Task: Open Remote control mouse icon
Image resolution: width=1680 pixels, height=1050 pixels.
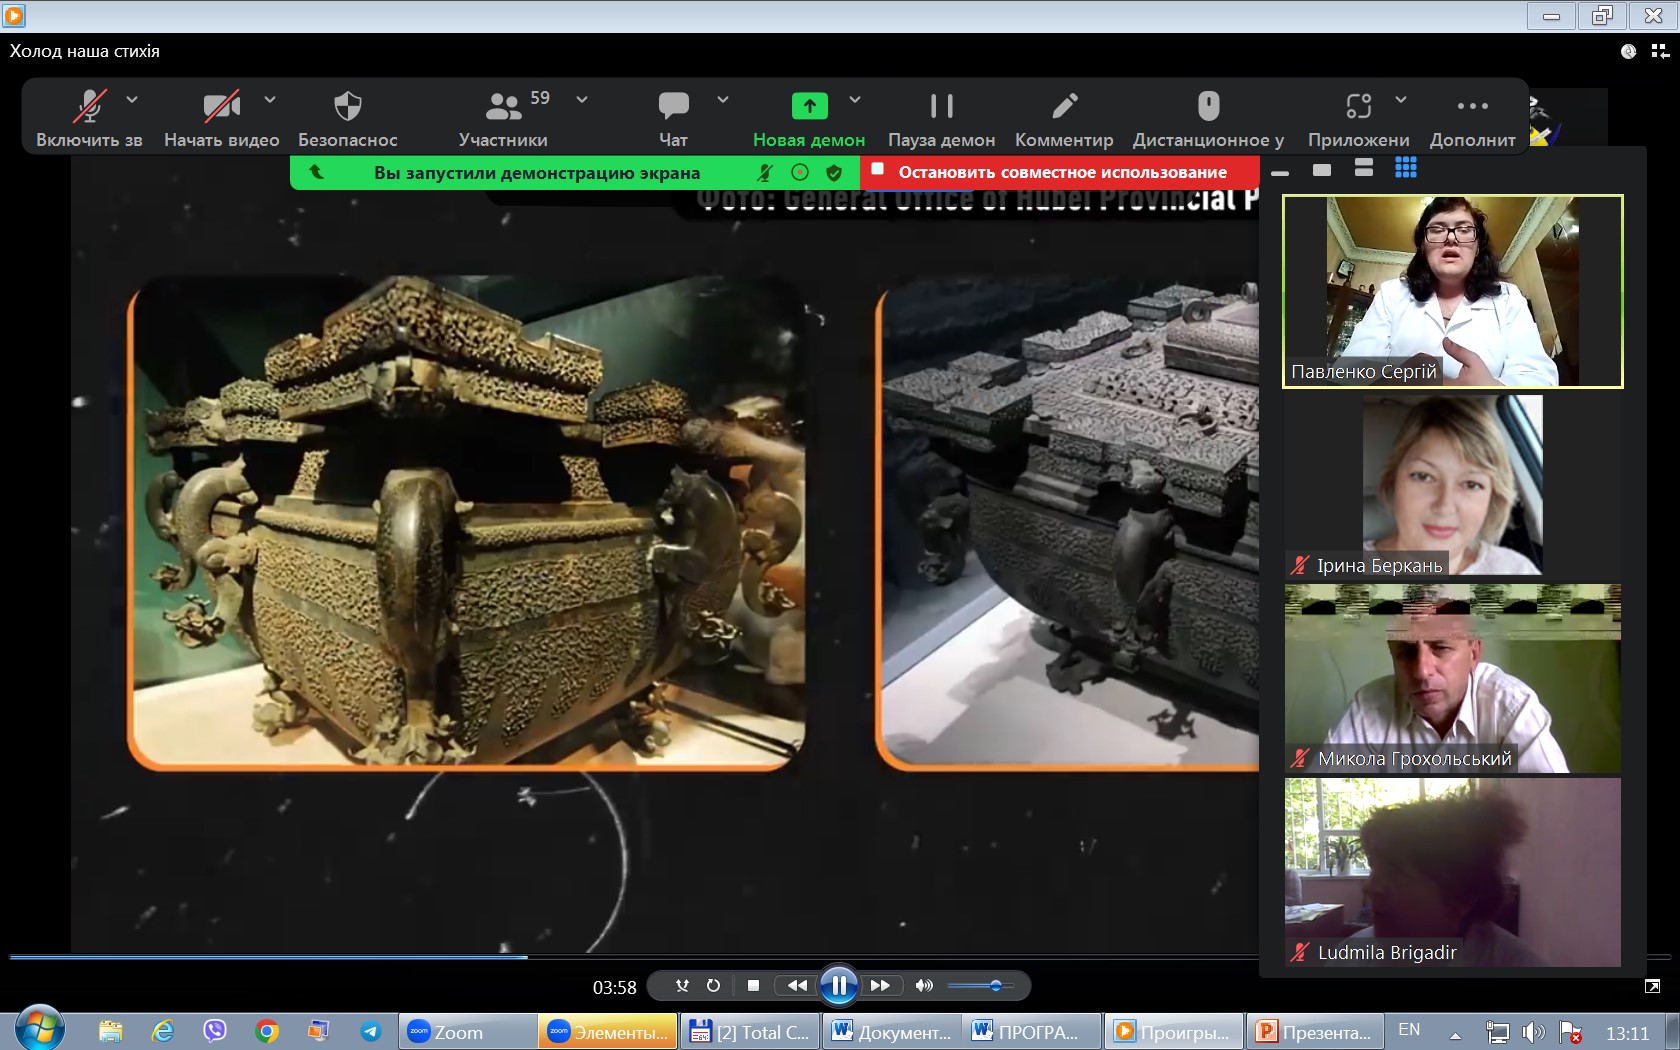Action: (1208, 106)
